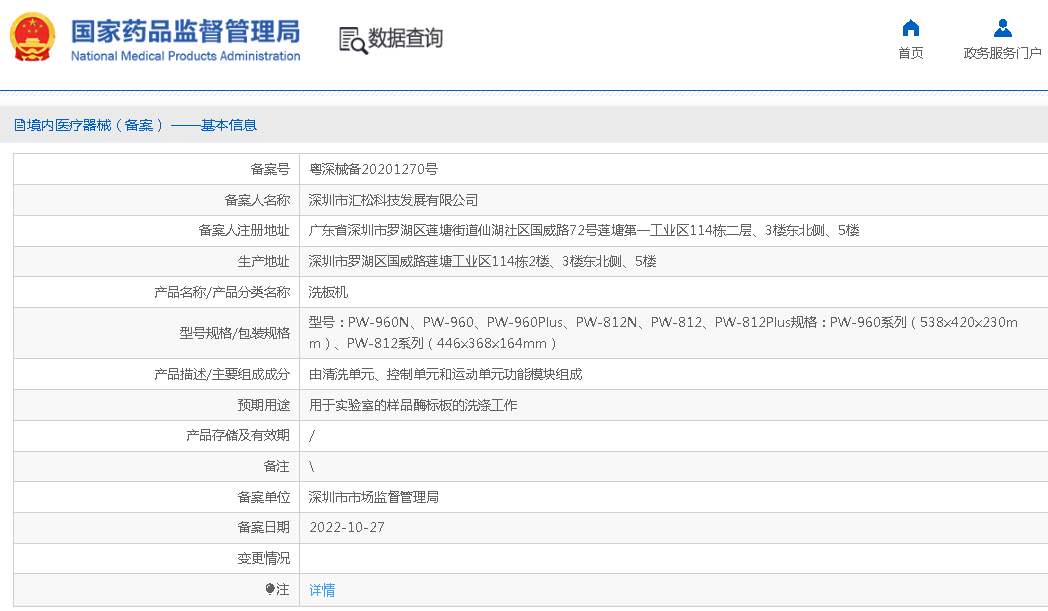Click the product name 洗板机
Image resolution: width=1048 pixels, height=611 pixels.
328,292
